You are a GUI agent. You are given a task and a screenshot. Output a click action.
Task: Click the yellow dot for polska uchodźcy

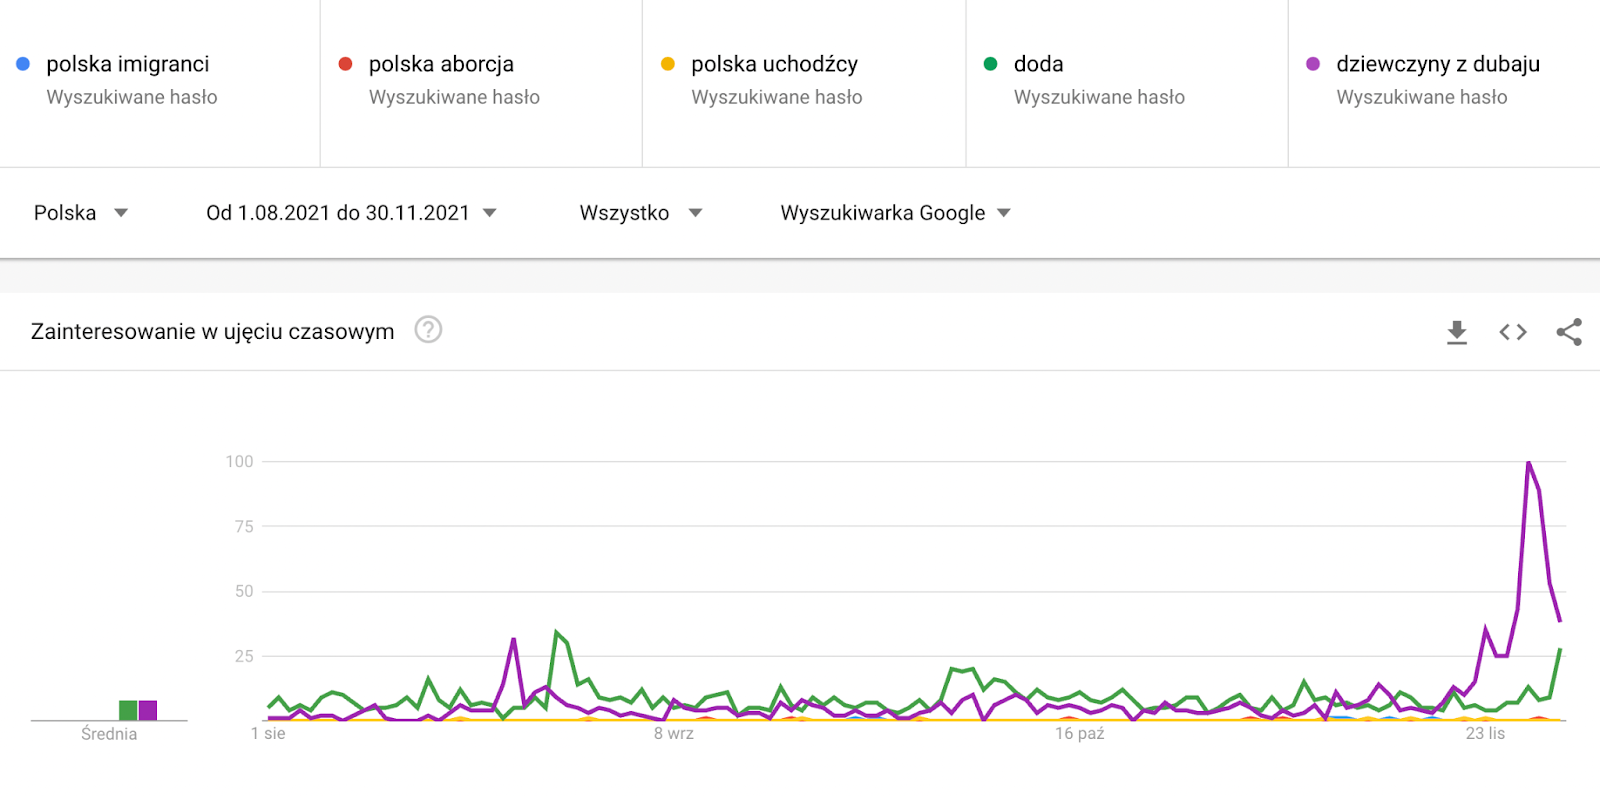668,64
